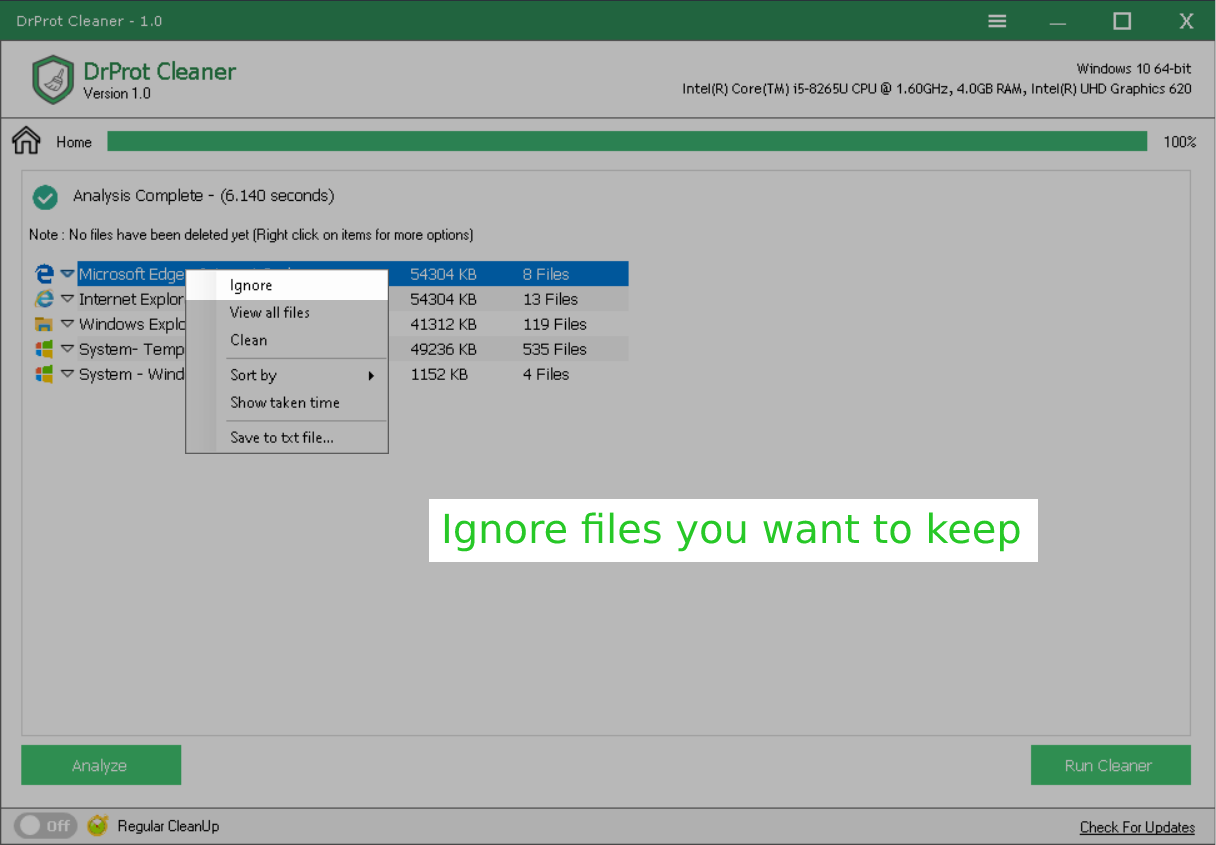The width and height of the screenshot is (1216, 845).
Task: Expand the Microsoft Edge row arrow
Action: pyautogui.click(x=67, y=273)
